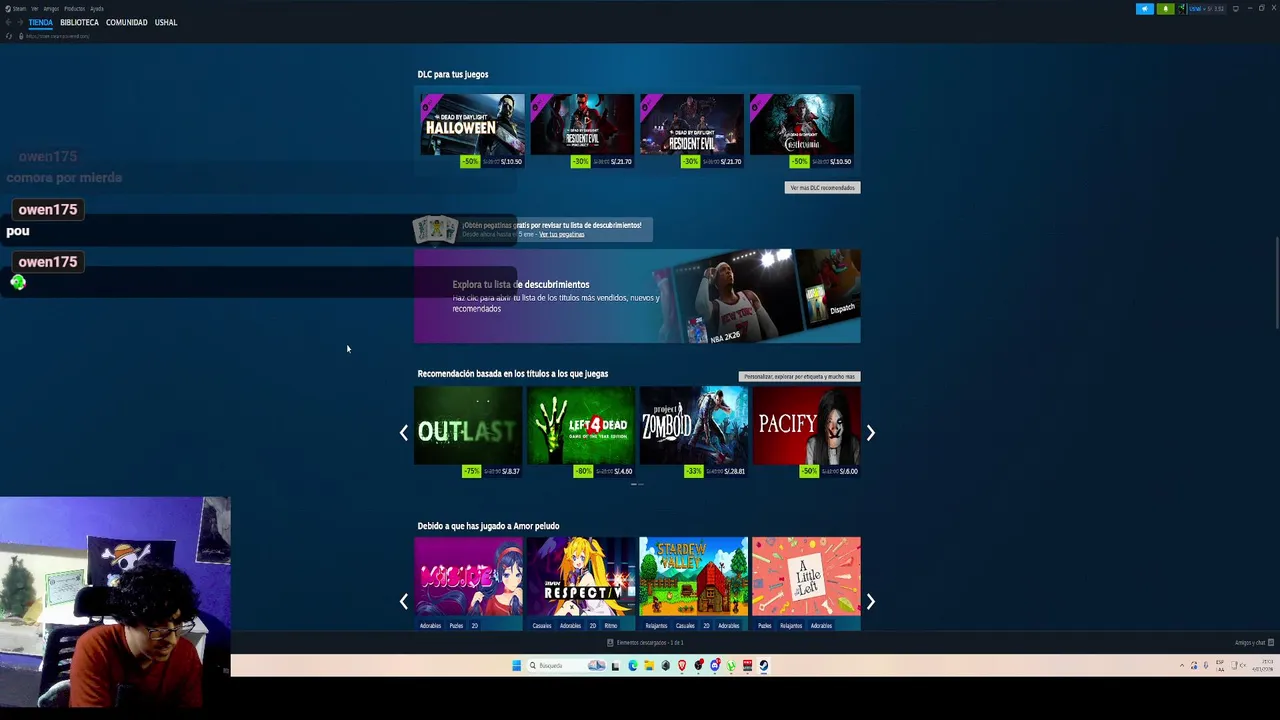Click the Relajantes tag under Stardew Valley
This screenshot has height=720, width=1280.
point(656,626)
